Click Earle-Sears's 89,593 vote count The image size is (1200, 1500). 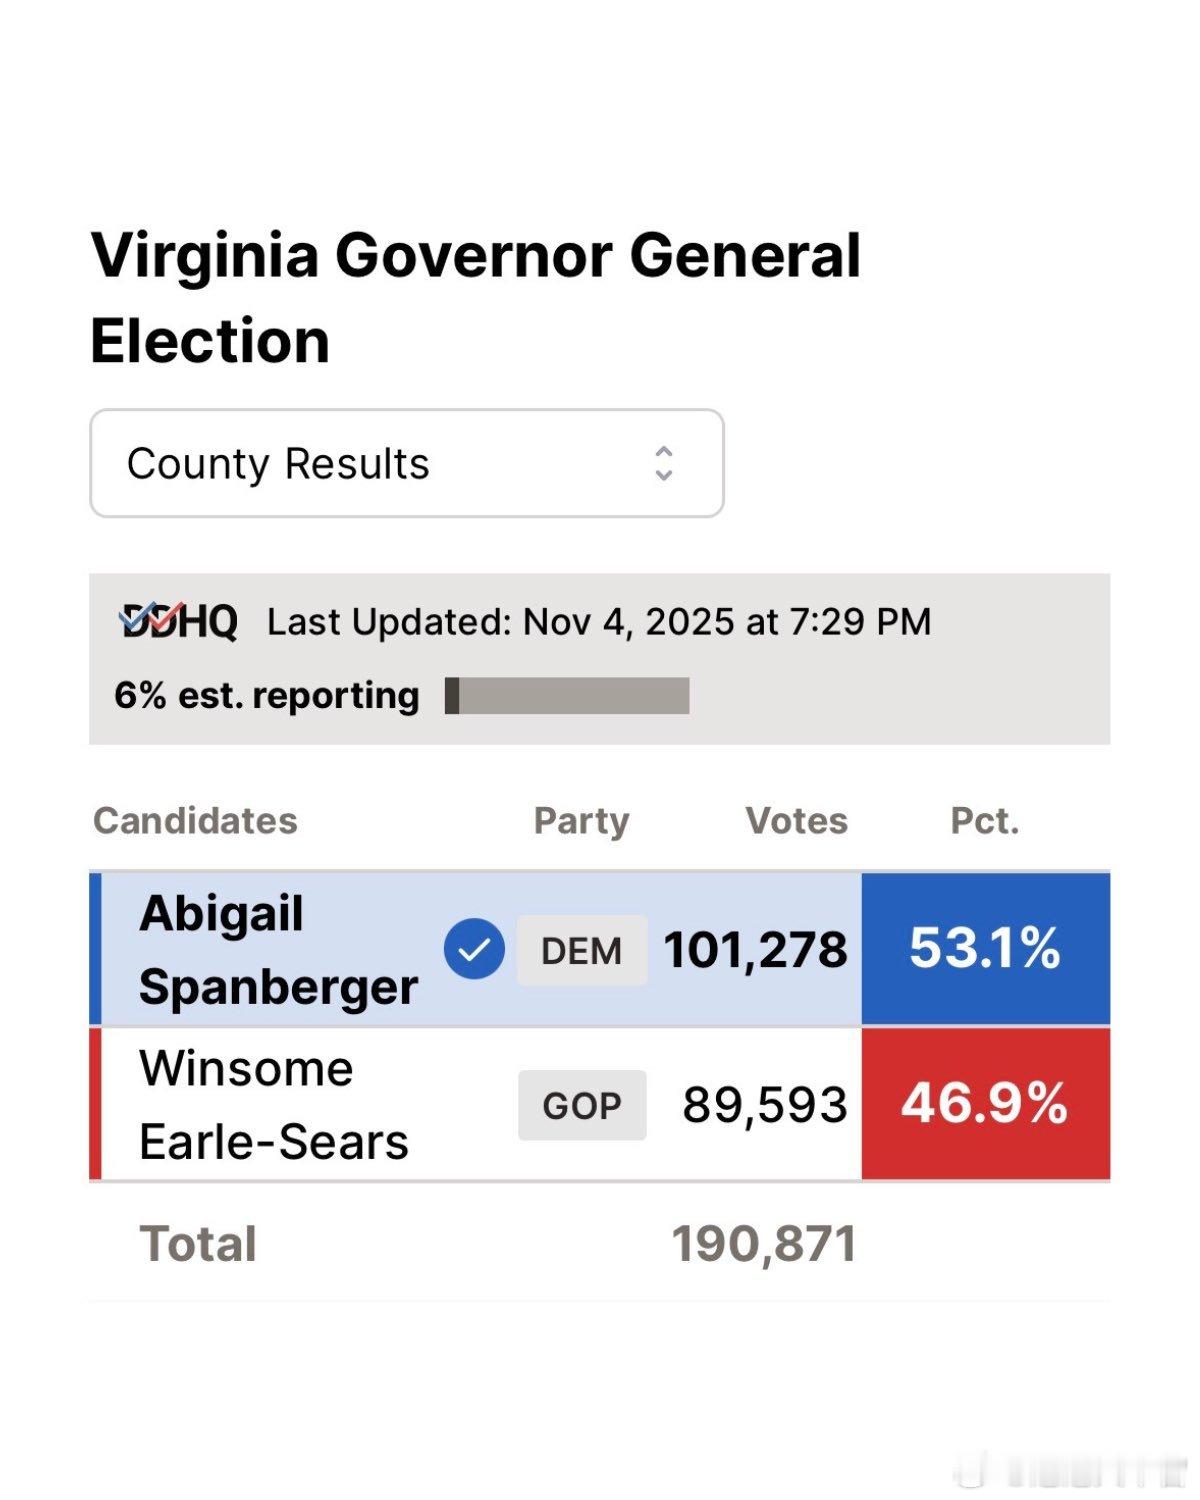[764, 1105]
